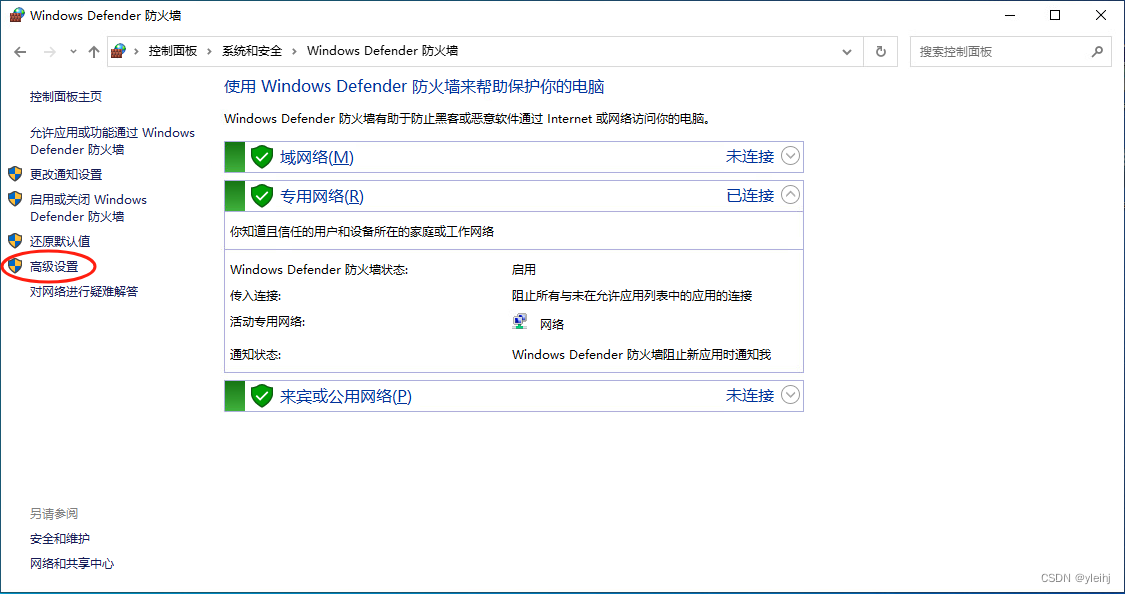Screen dimensions: 1125x594
Task: Click 未连接 status of 域网络
Action: click(750, 156)
